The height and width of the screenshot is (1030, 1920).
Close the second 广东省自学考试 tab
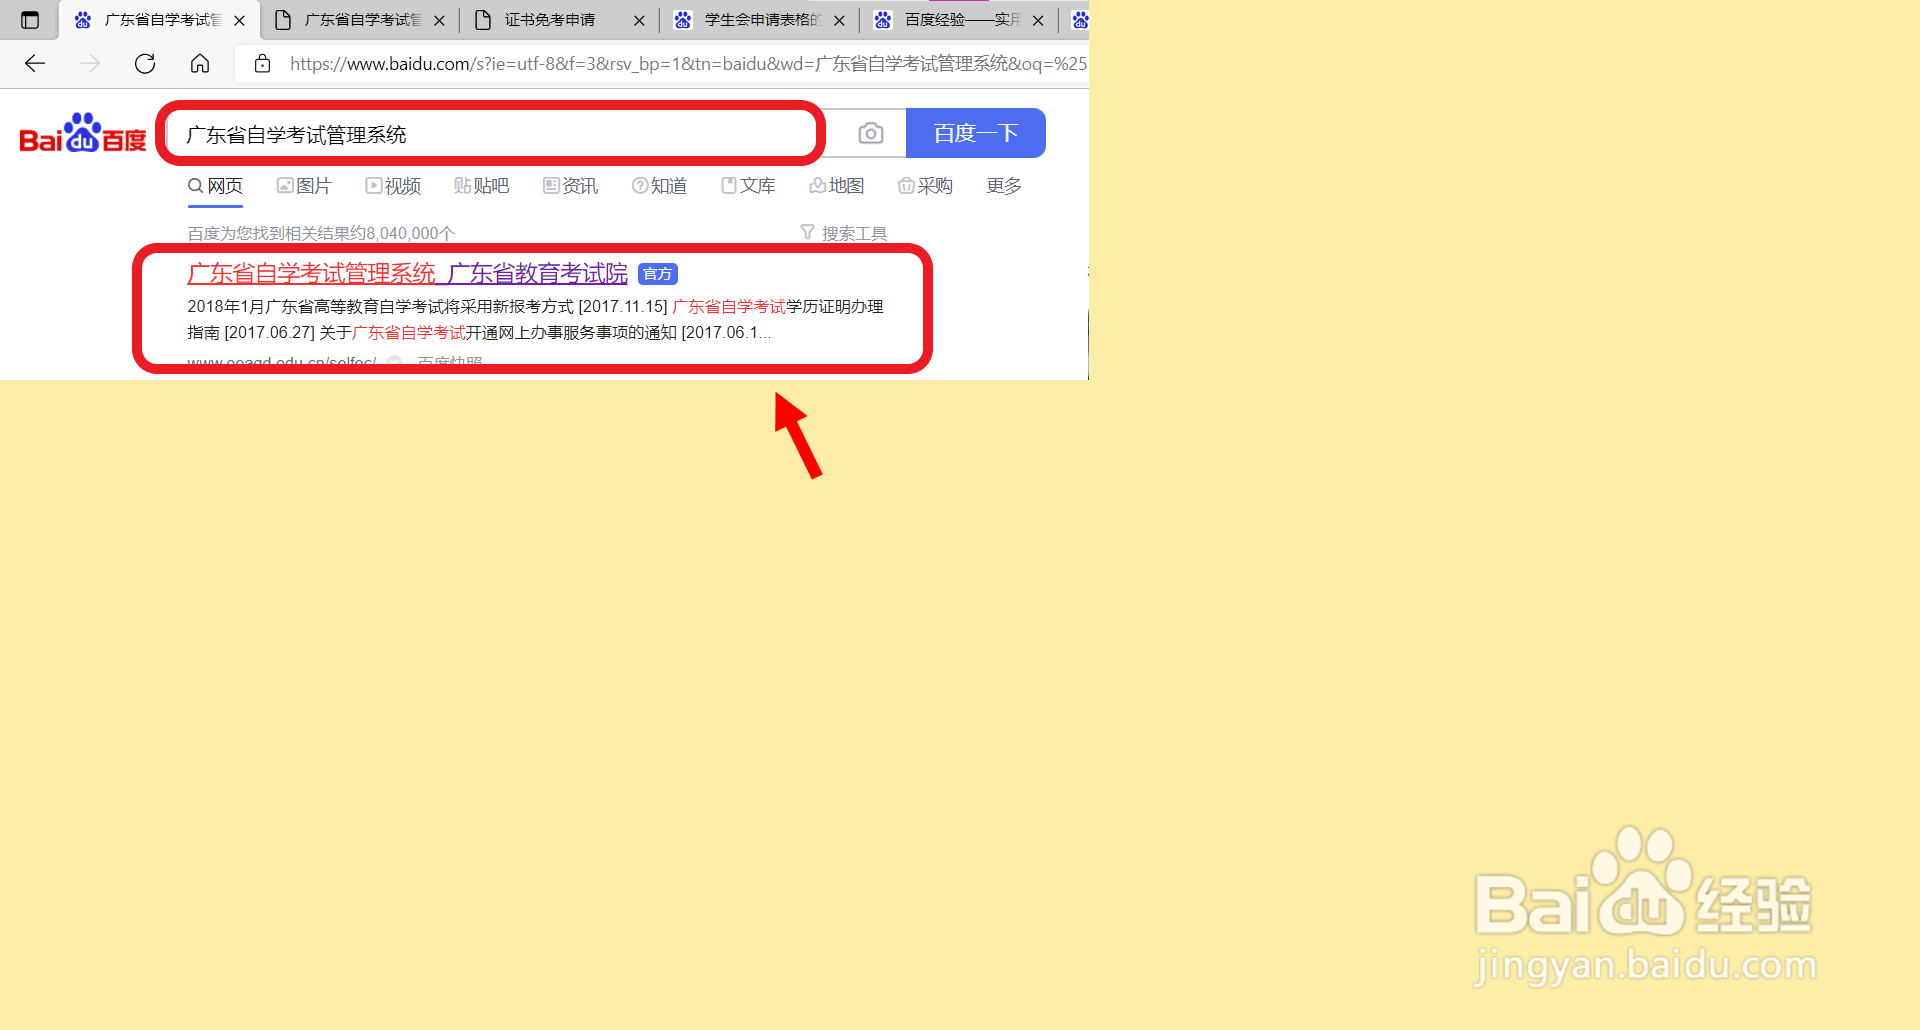point(439,20)
